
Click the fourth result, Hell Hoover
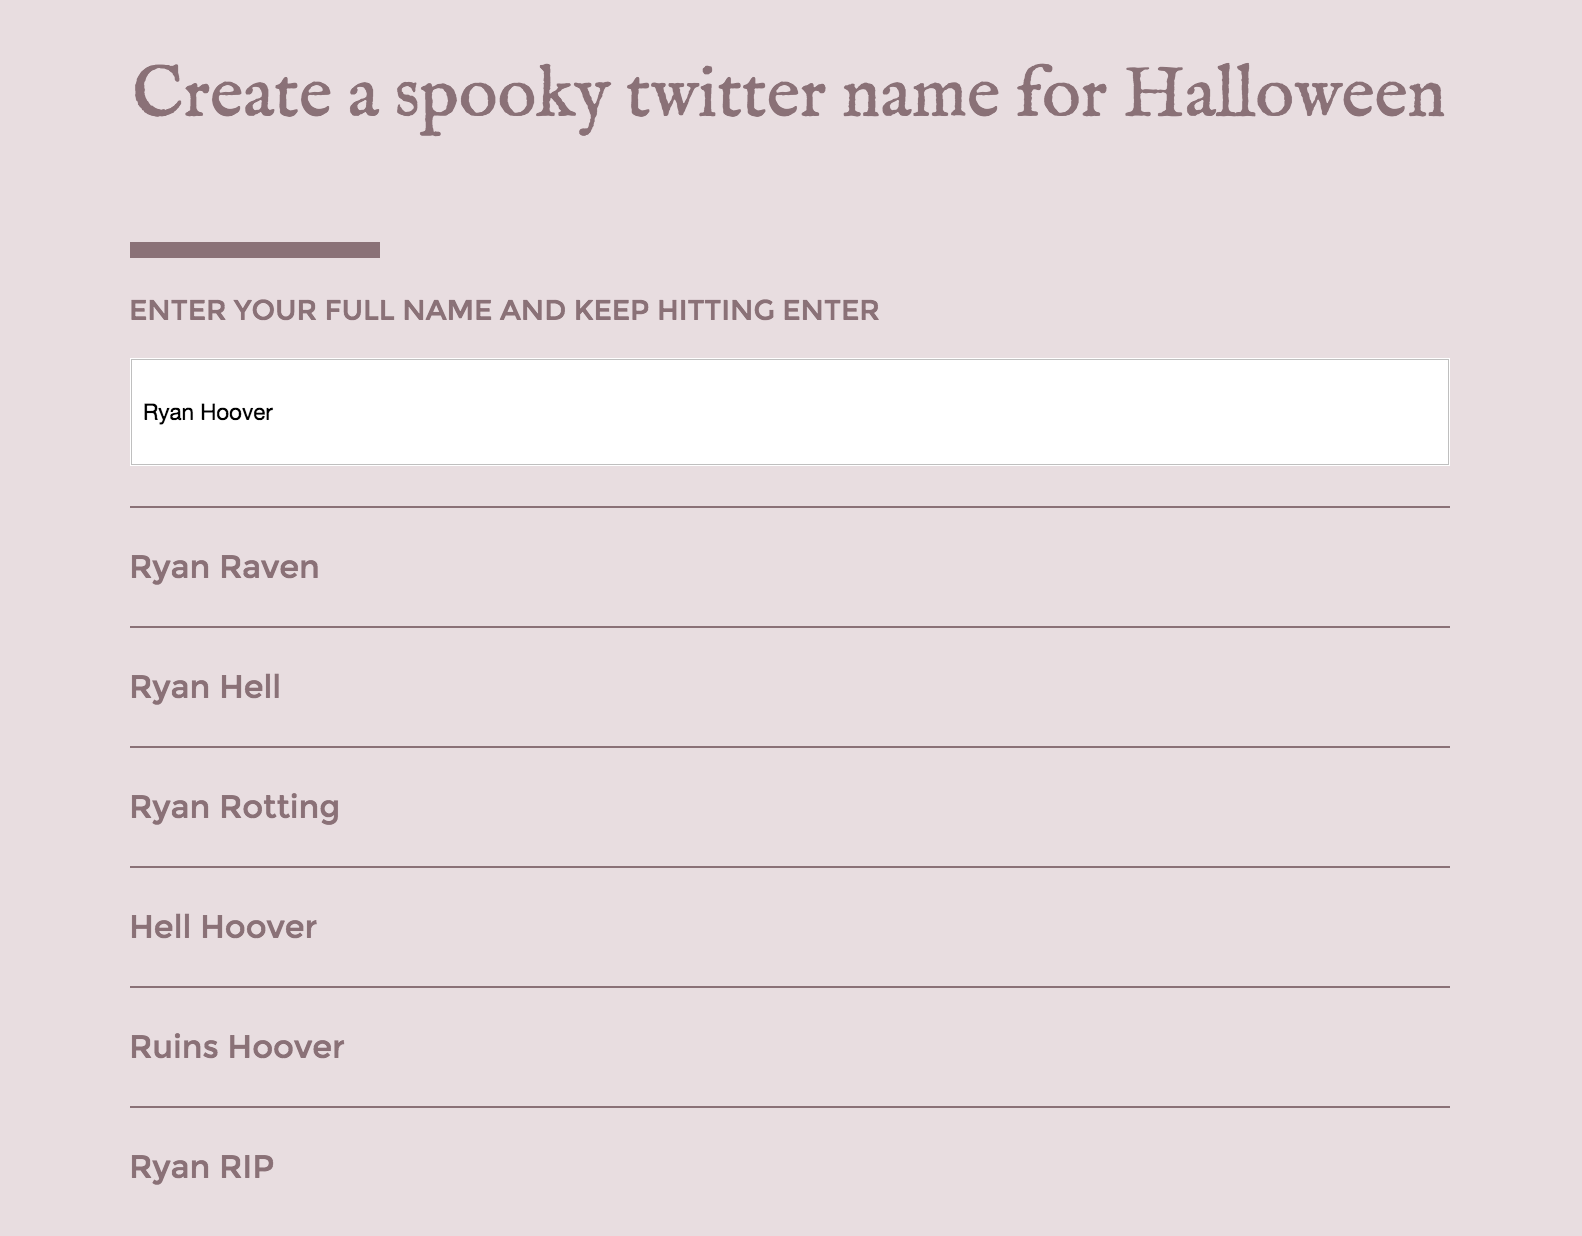pos(222,927)
